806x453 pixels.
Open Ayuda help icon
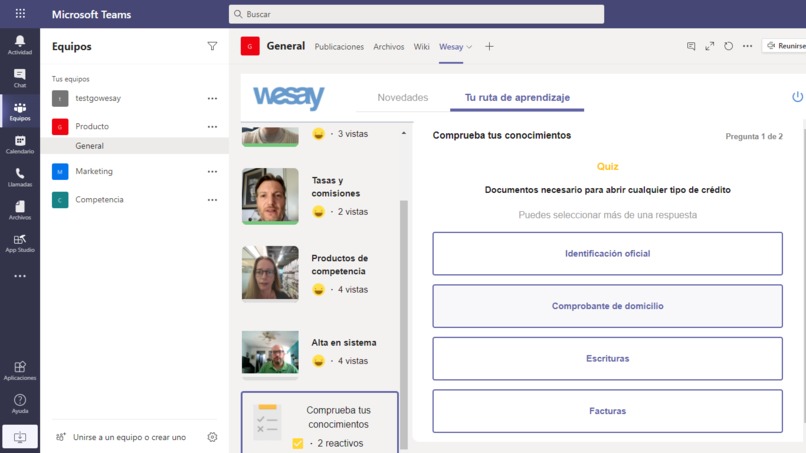(x=20, y=404)
